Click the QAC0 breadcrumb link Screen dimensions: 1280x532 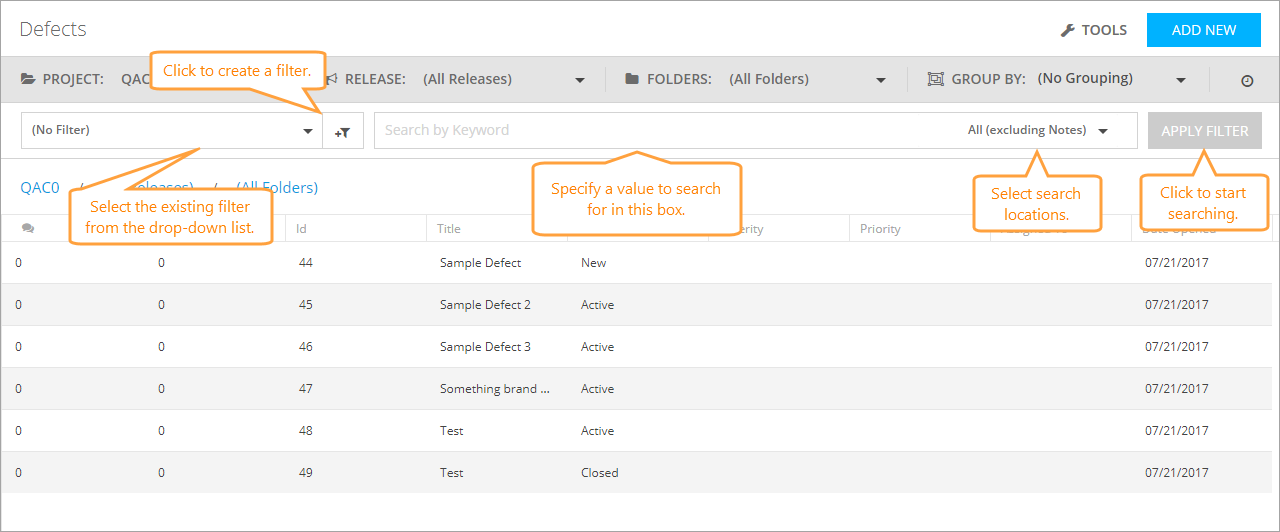pos(40,187)
